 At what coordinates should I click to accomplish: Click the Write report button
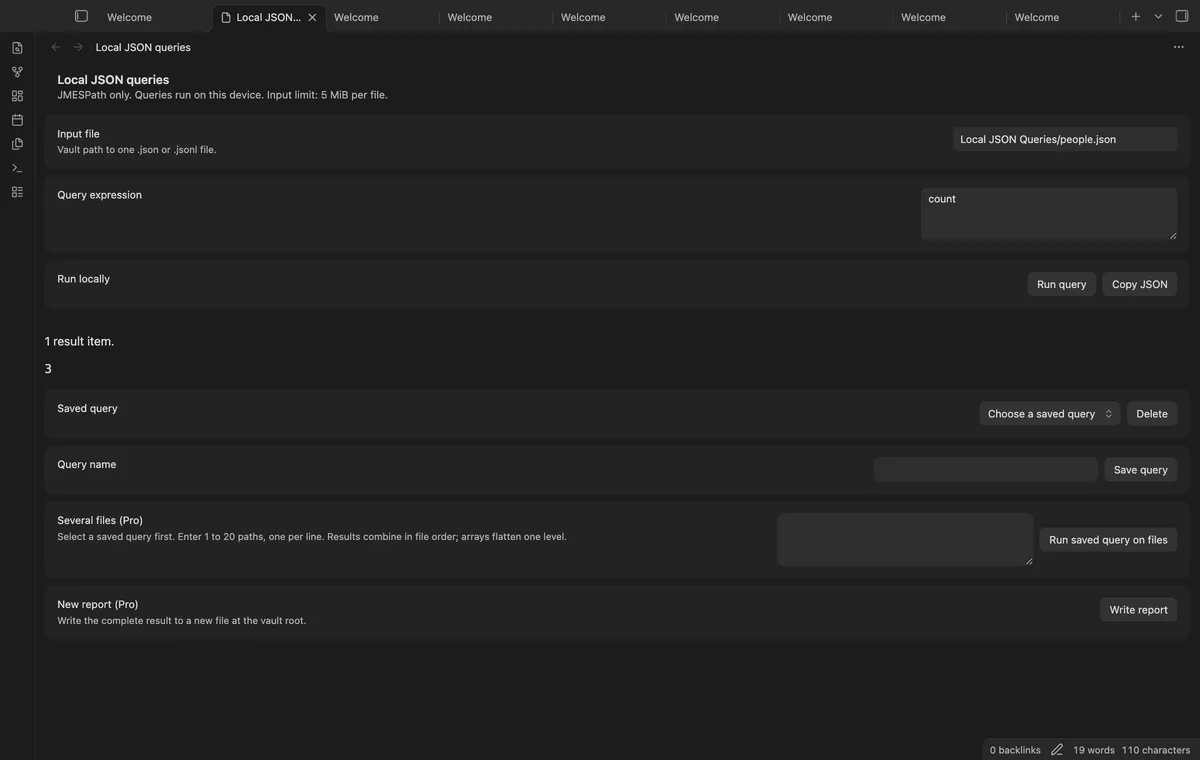[x=1138, y=610]
